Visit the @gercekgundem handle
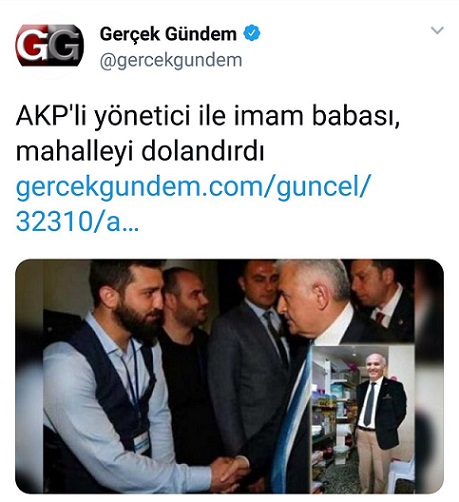 171,60
